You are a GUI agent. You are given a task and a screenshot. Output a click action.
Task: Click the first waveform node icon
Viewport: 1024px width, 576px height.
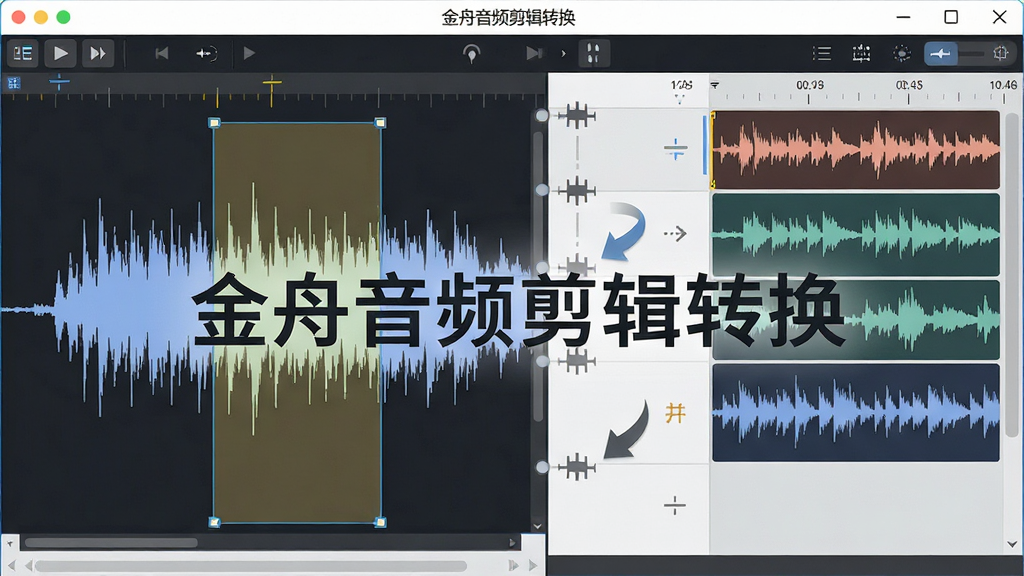(x=577, y=116)
